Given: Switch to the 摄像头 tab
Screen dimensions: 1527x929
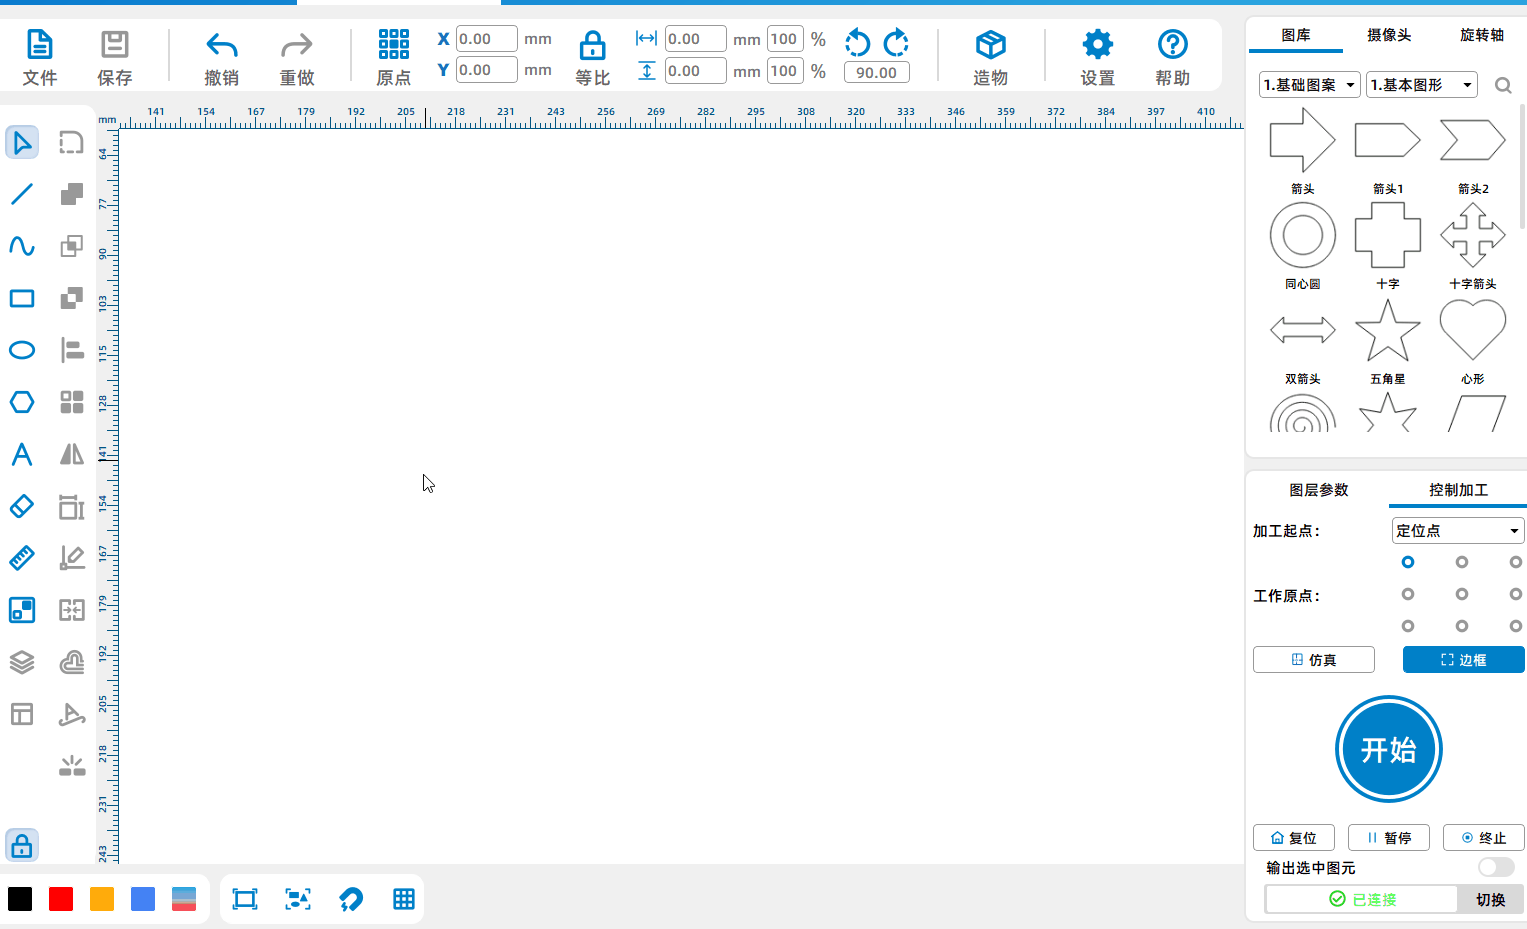Looking at the screenshot, I should click(1389, 35).
